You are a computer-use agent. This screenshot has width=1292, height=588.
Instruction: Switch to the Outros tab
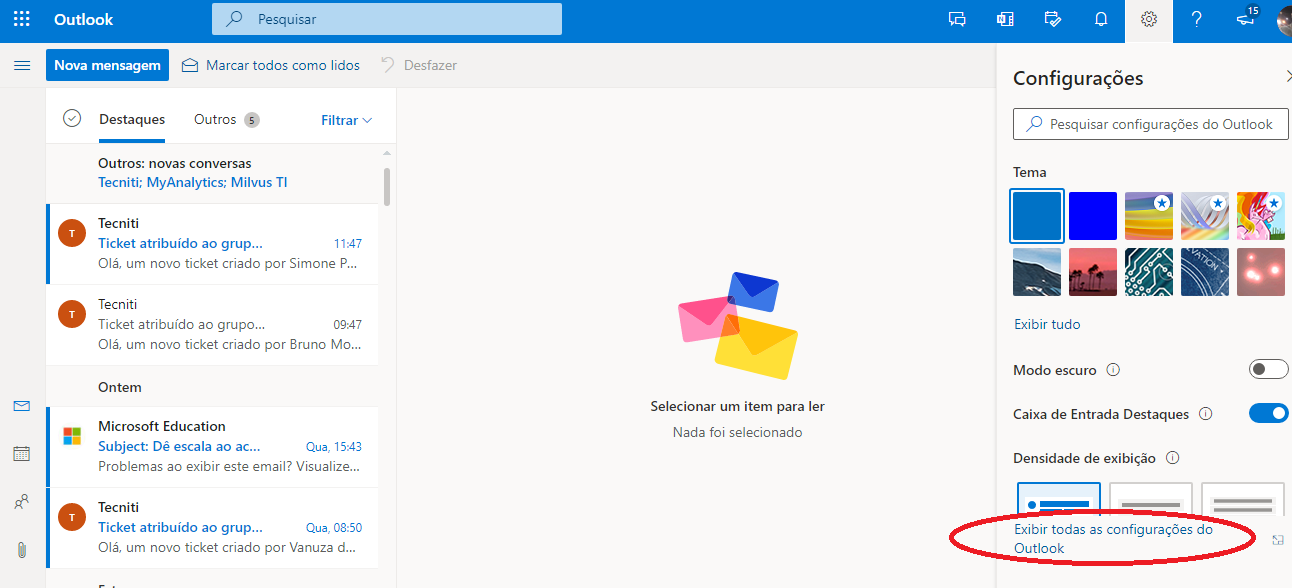pos(226,120)
